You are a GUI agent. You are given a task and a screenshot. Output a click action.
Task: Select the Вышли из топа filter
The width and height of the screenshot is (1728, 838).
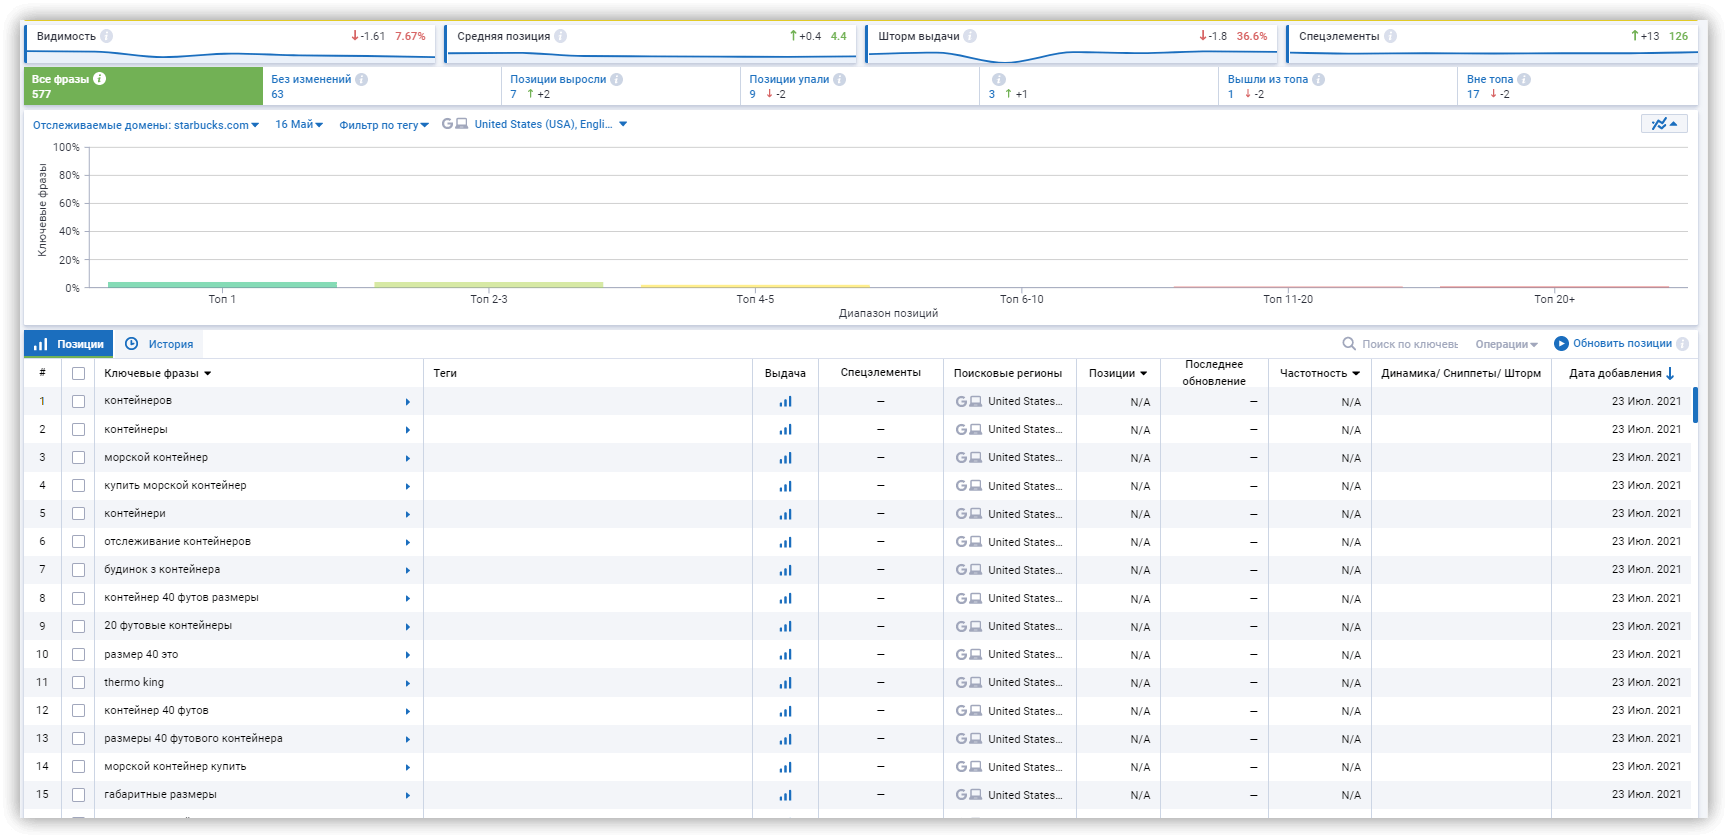pyautogui.click(x=1338, y=86)
